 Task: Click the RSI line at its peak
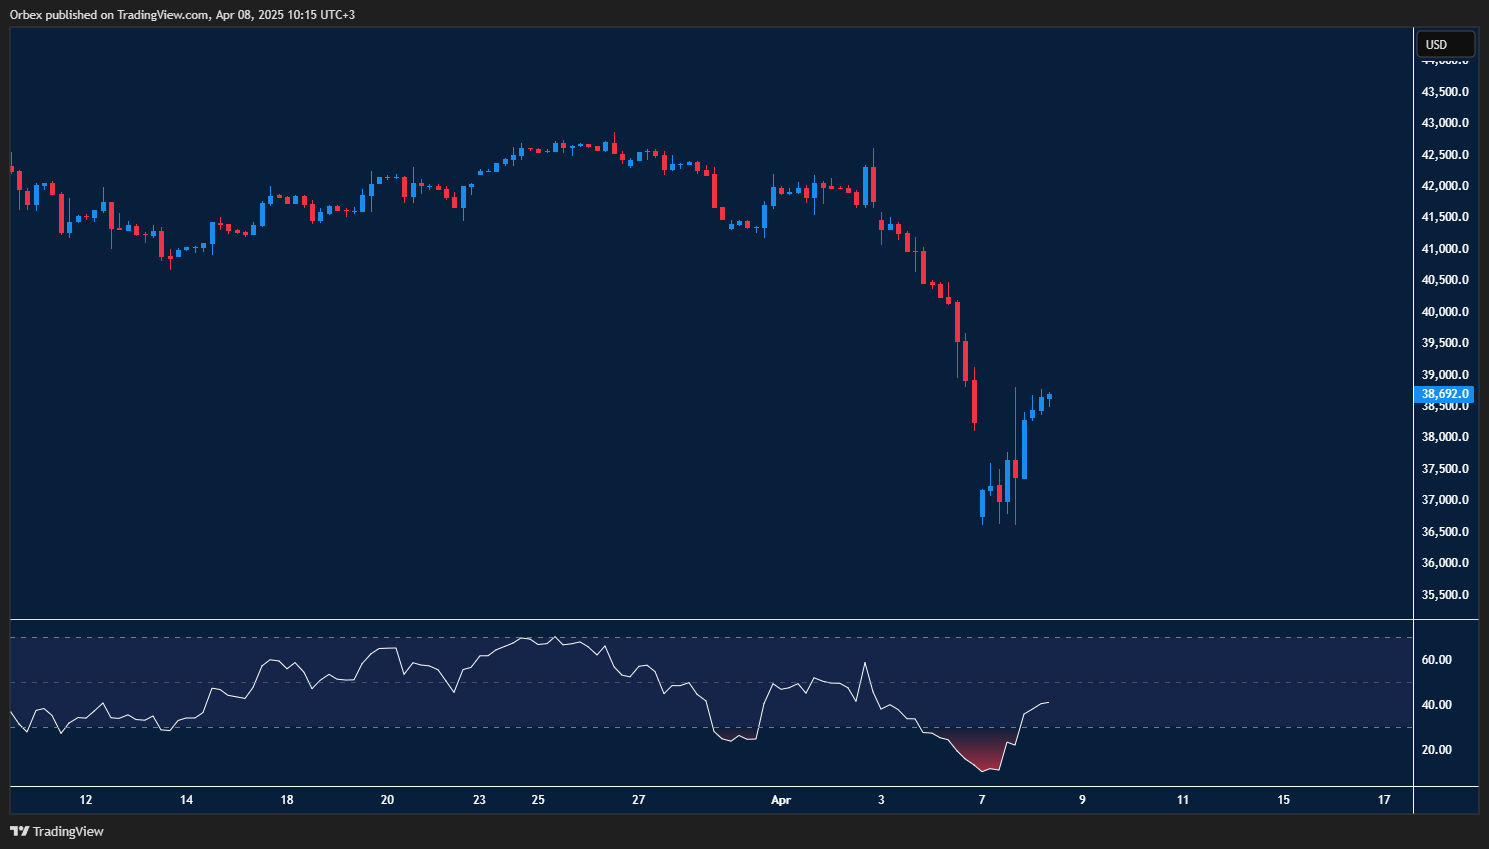554,636
